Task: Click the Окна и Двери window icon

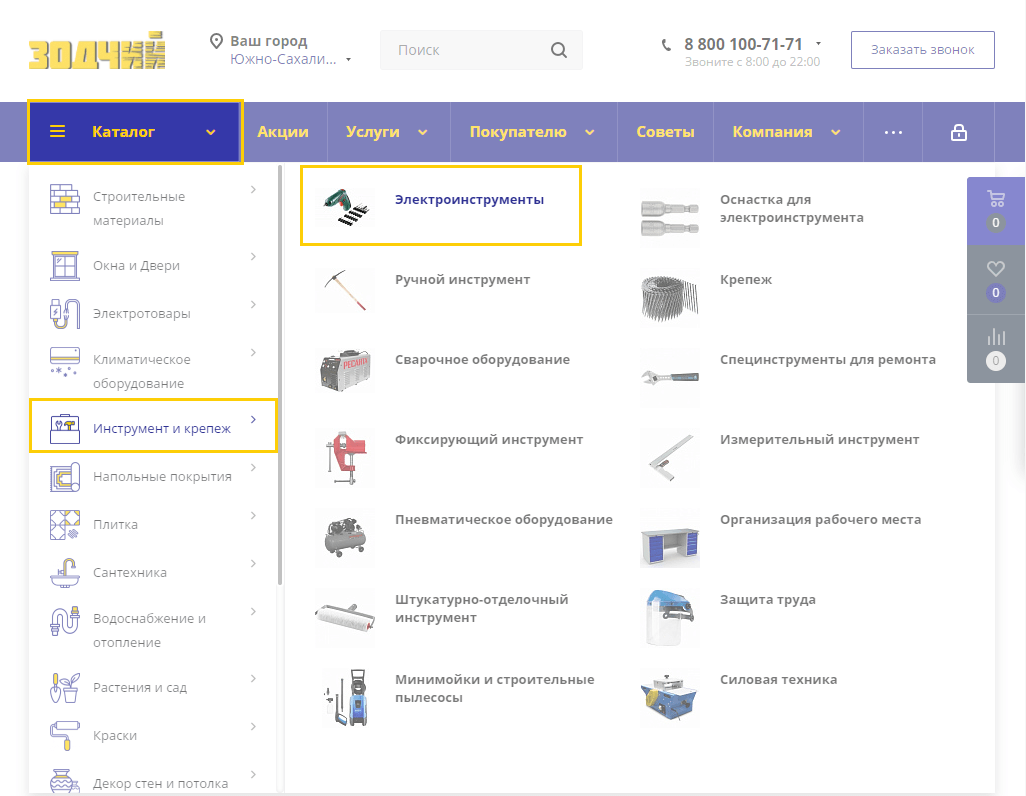Action: [64, 265]
